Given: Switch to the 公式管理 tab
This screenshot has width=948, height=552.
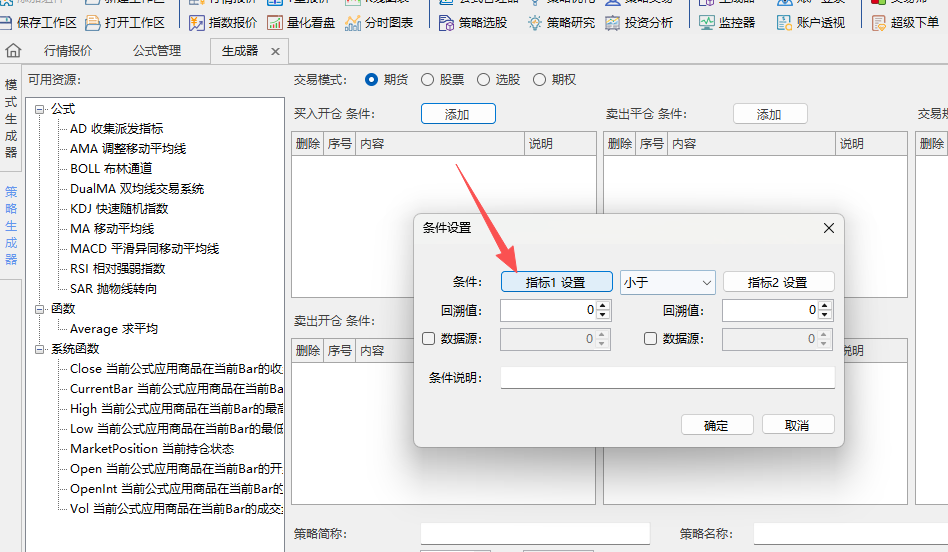Looking at the screenshot, I should [157, 50].
